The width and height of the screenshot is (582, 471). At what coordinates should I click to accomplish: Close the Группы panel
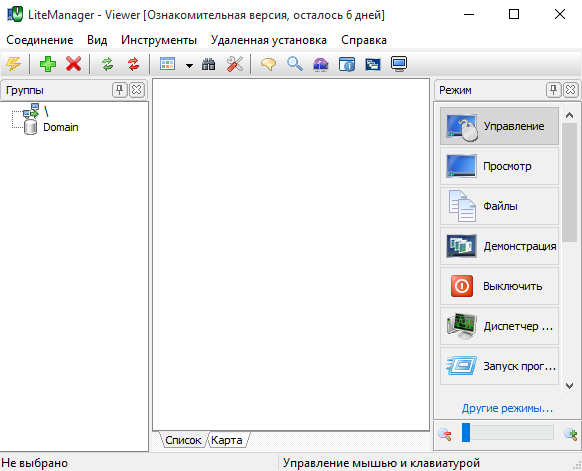pyautogui.click(x=137, y=90)
